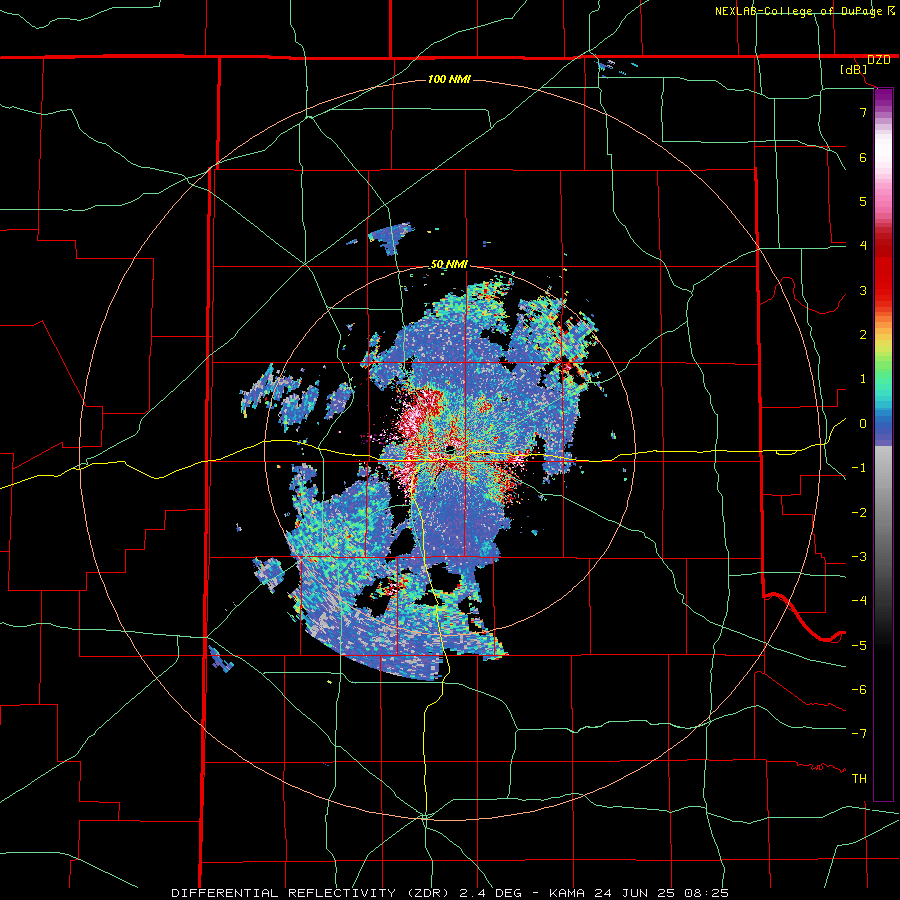Click the '-7' value on color scale
The image size is (900, 900).
[x=859, y=734]
